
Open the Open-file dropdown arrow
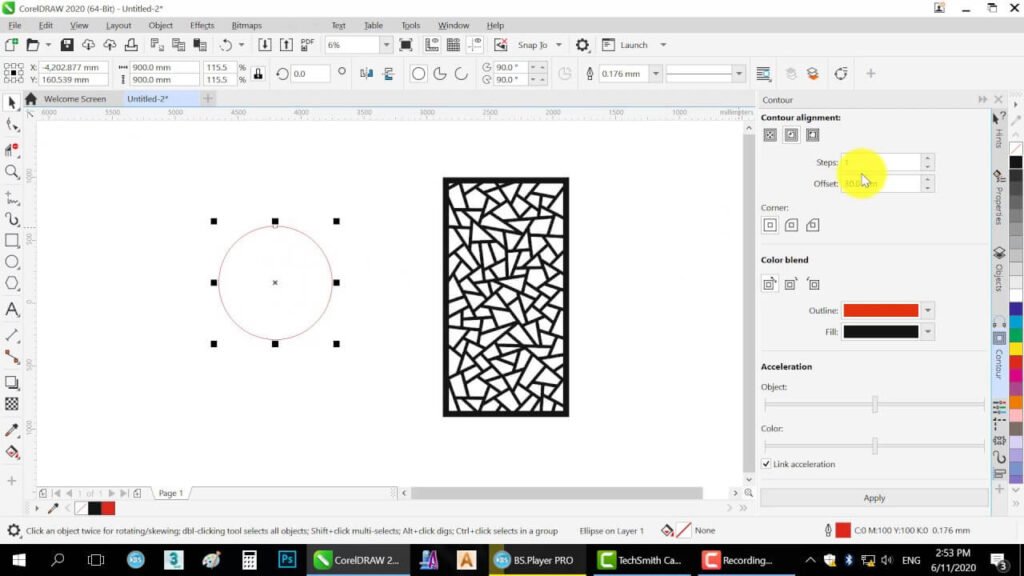48,45
